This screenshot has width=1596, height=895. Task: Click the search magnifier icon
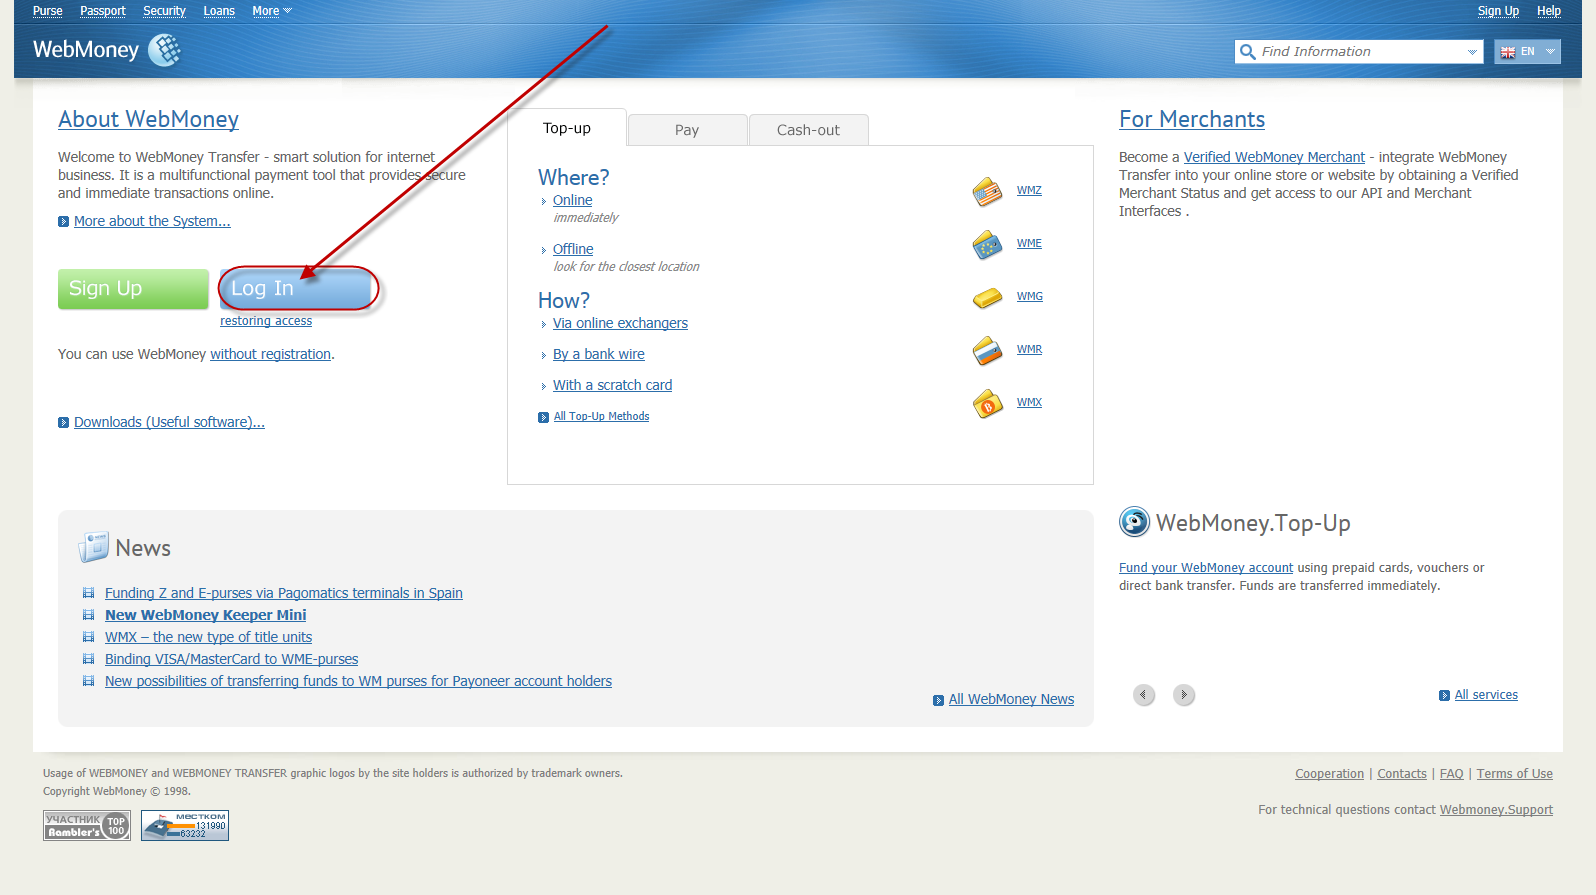(x=1247, y=52)
